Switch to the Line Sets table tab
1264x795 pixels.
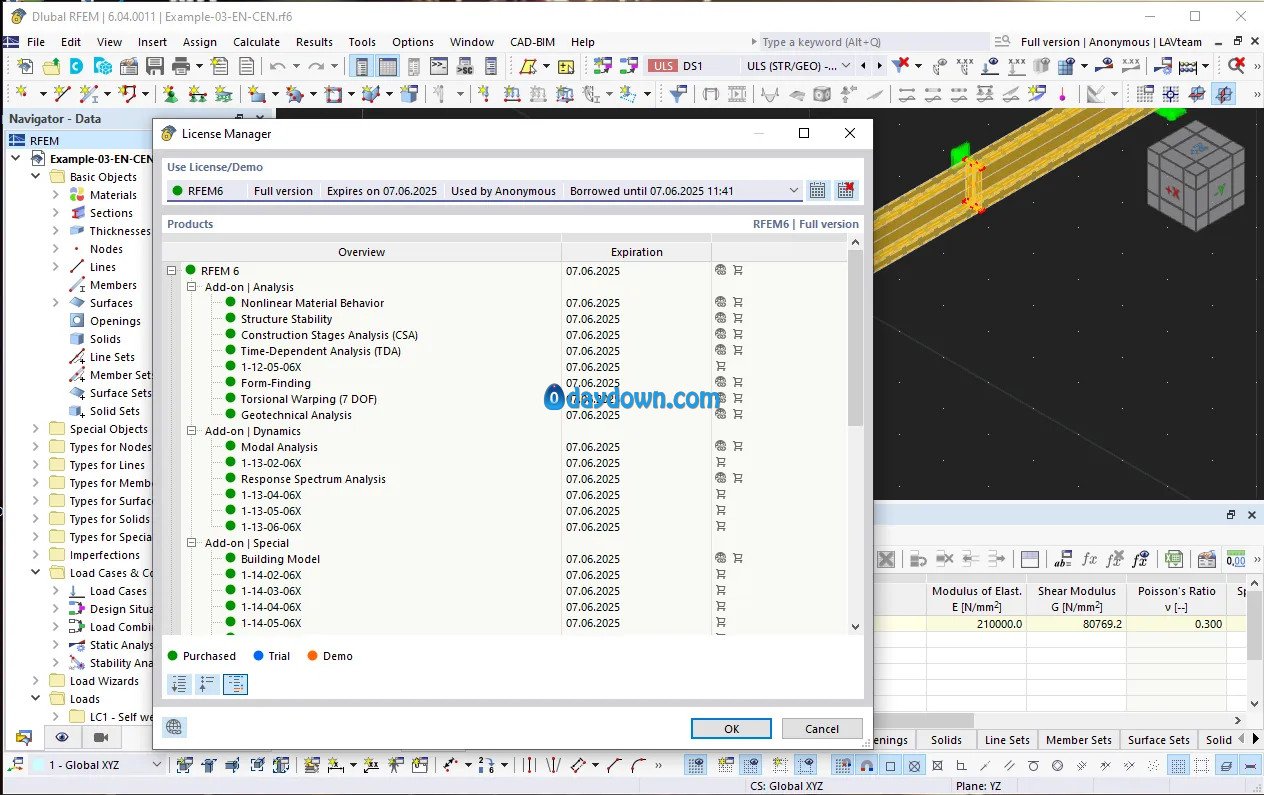[1007, 740]
